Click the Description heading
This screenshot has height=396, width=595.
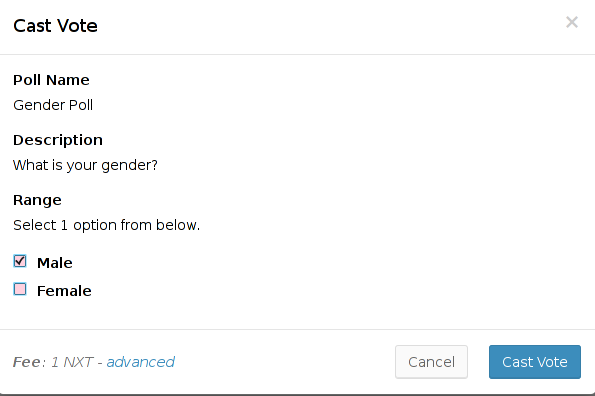click(58, 140)
